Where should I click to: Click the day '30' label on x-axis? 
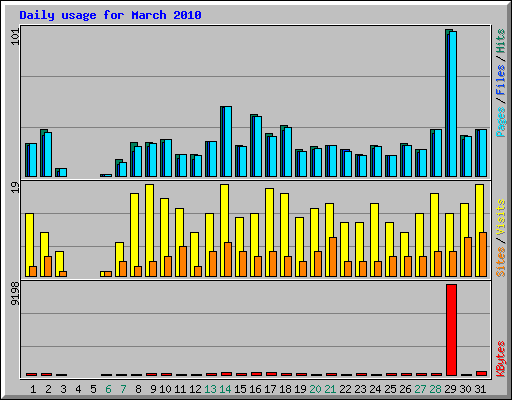[465, 389]
